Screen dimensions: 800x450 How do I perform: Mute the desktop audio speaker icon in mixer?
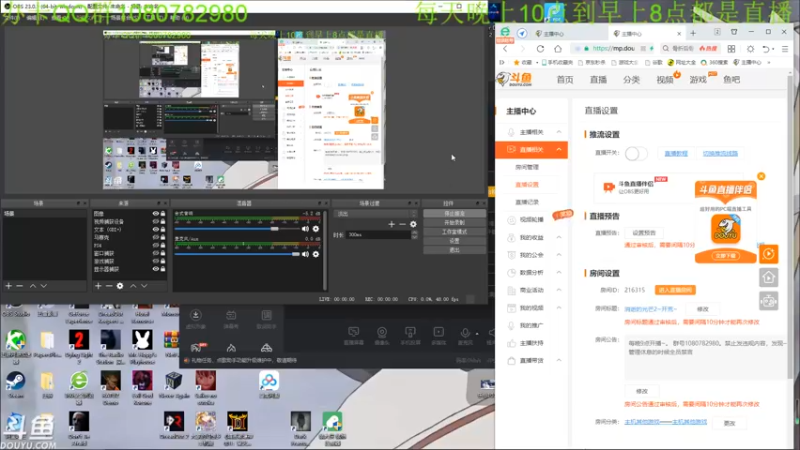click(x=305, y=229)
